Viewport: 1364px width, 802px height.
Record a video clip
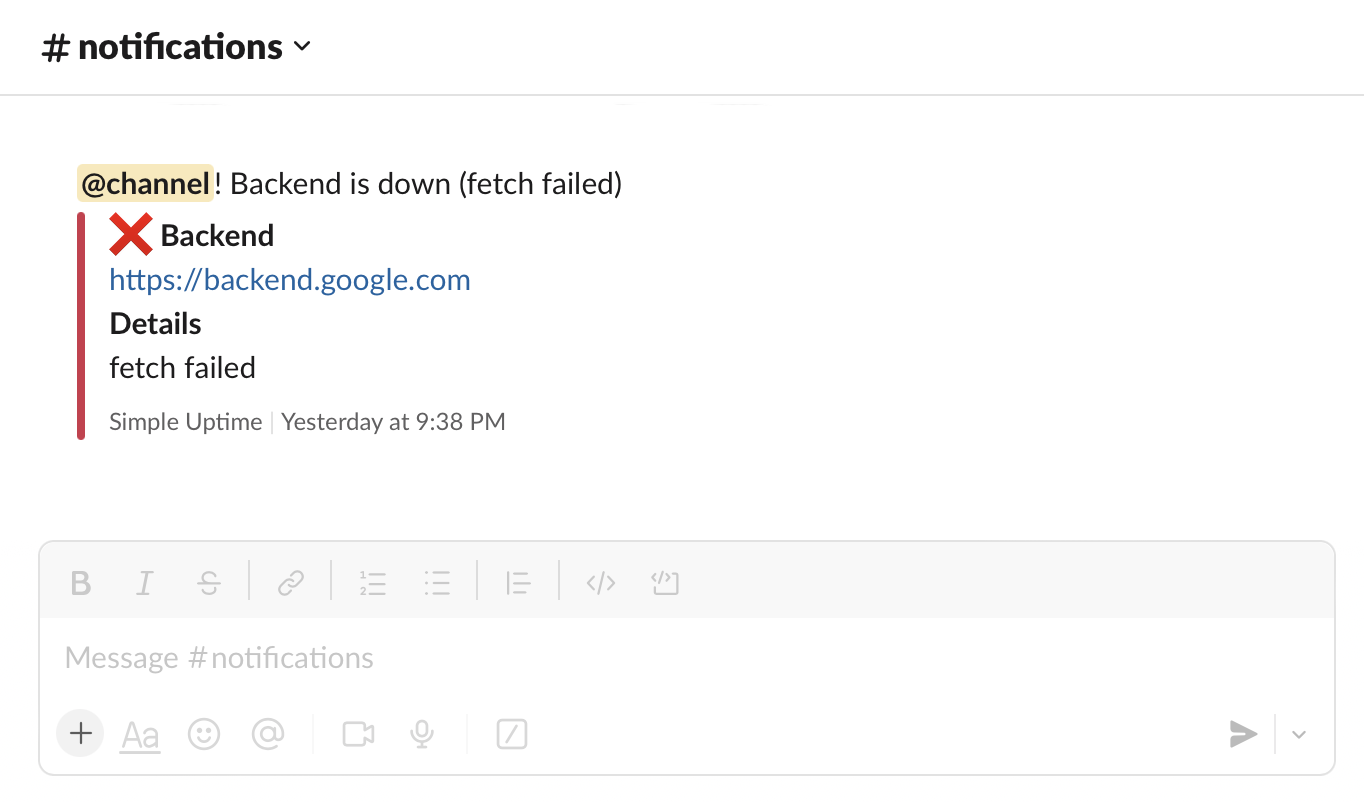358,735
